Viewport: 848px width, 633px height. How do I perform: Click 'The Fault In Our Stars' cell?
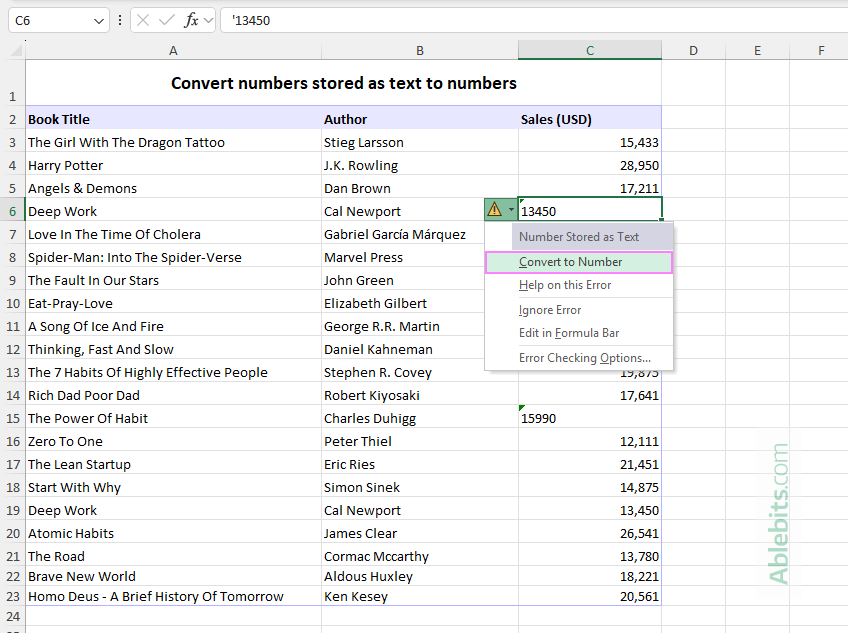pyautogui.click(x=173, y=281)
